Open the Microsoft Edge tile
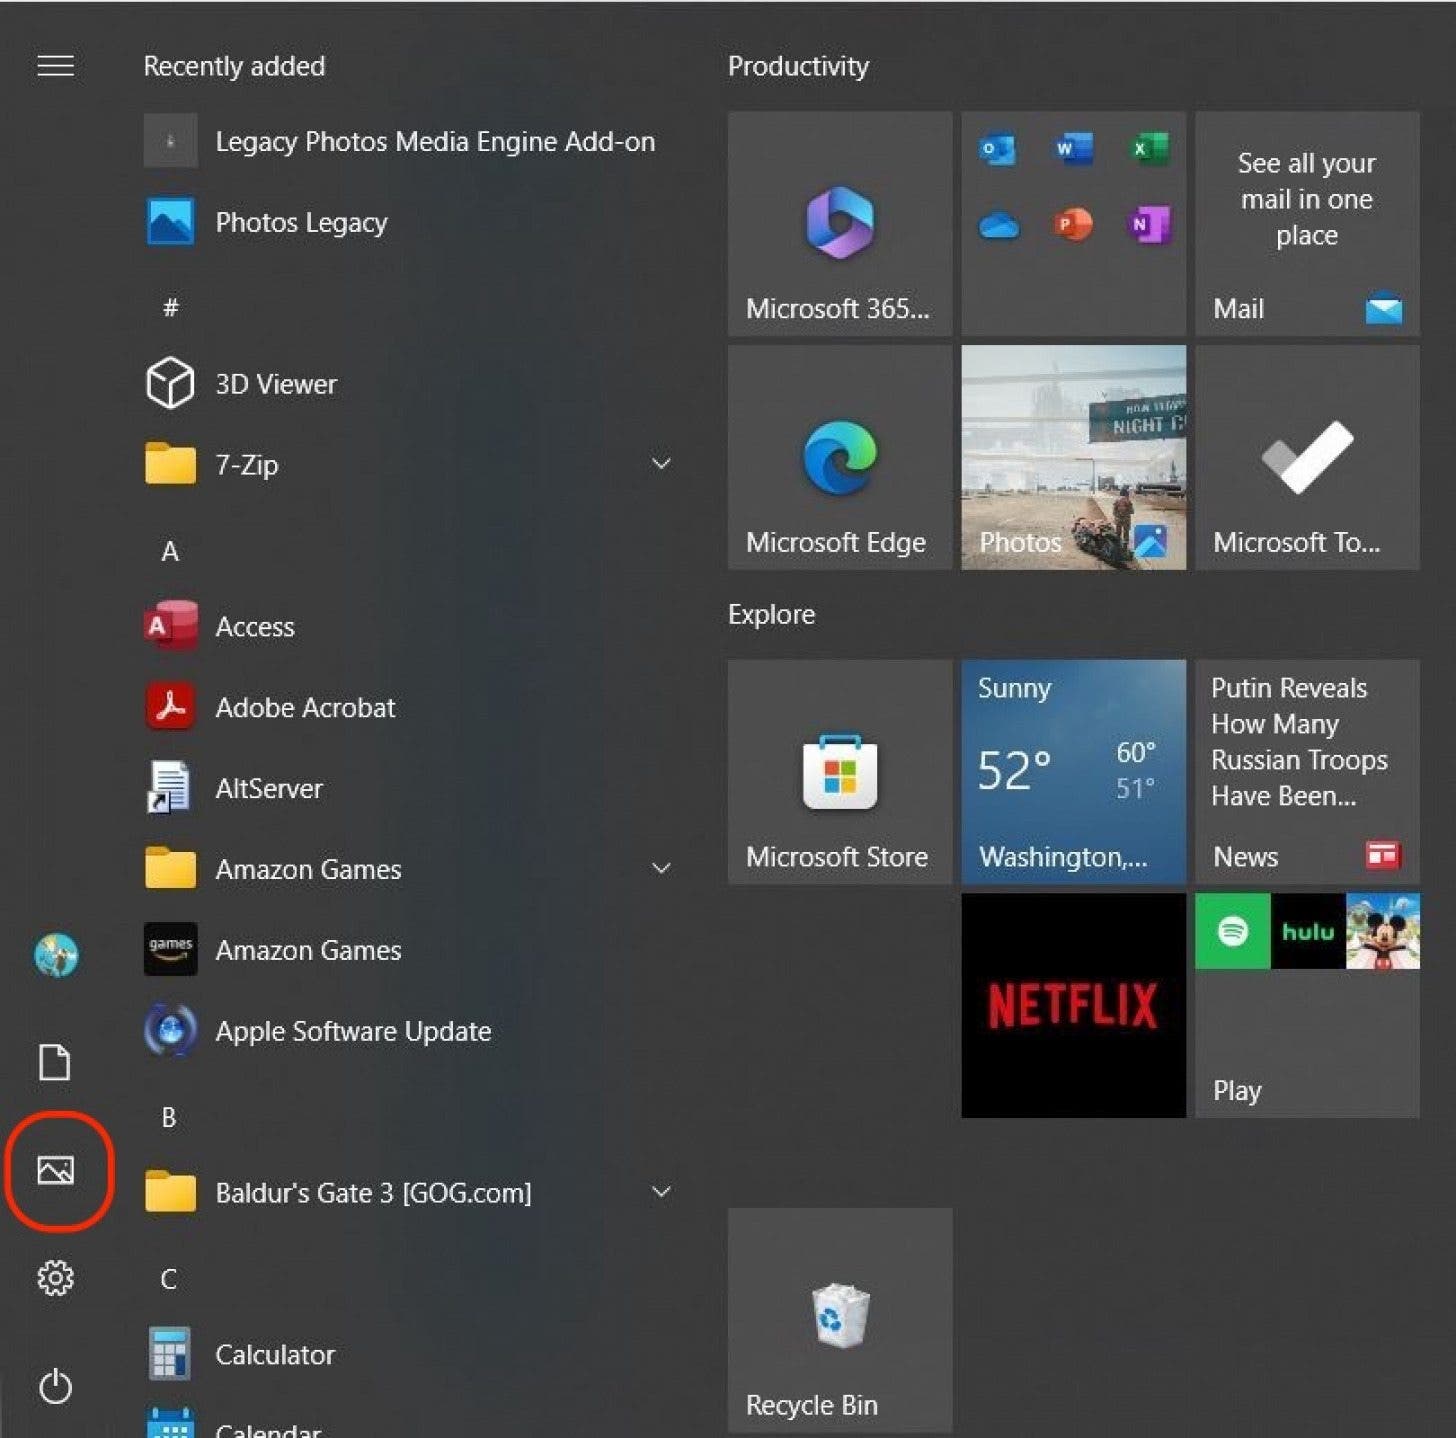Screen dimensions: 1456x1438 pyautogui.click(x=839, y=458)
